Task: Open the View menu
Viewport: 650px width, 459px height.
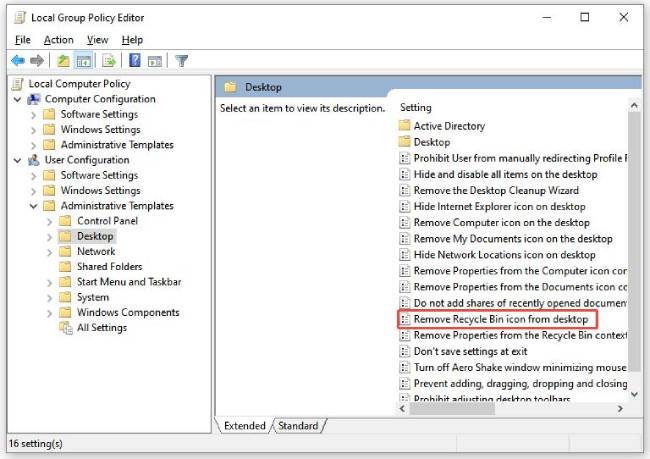Action: [97, 40]
